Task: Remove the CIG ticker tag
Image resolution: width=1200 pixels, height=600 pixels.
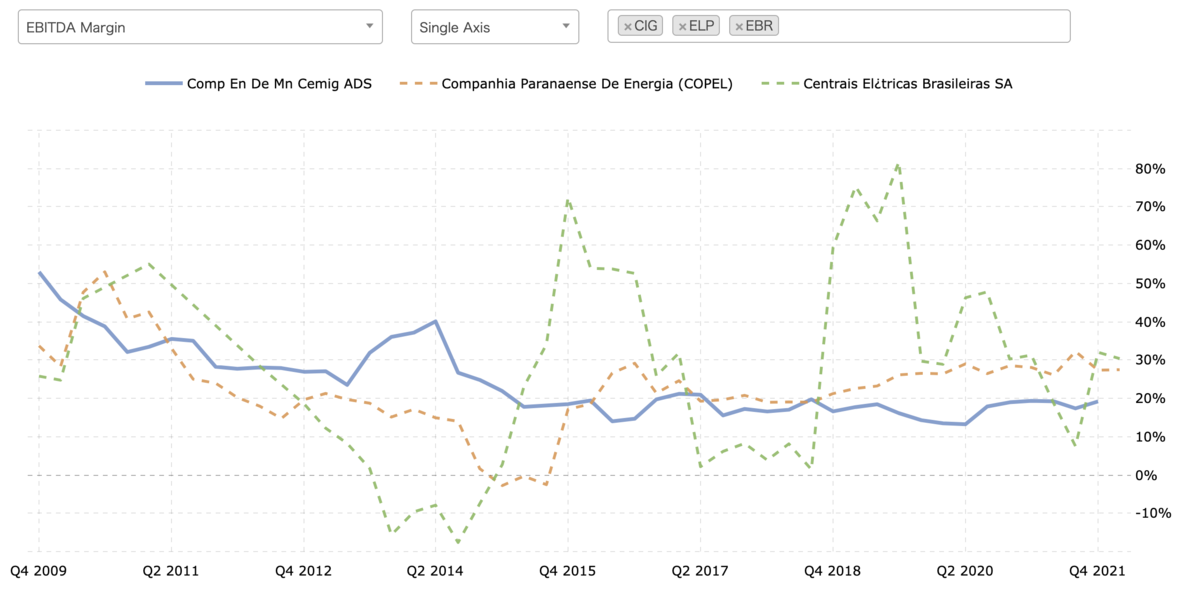Action: click(x=627, y=27)
